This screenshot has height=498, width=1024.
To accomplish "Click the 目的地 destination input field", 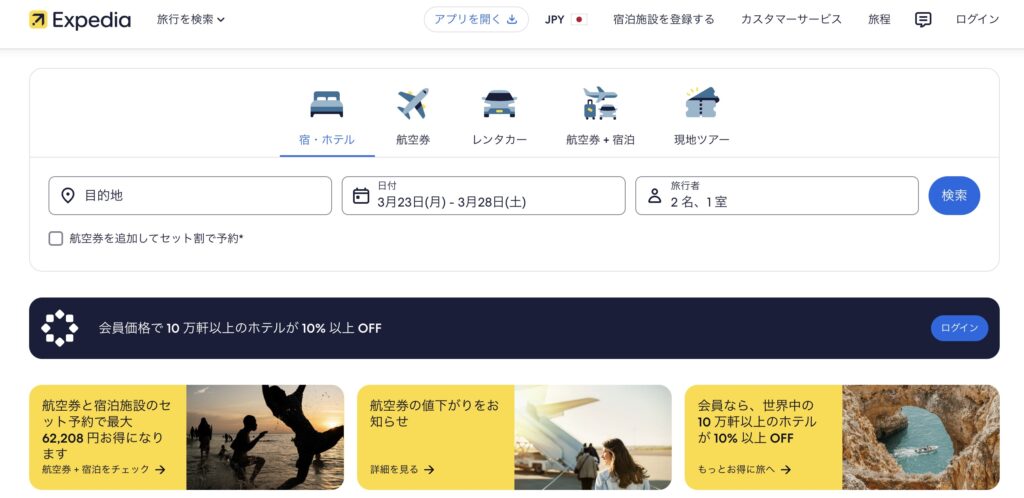I will click(x=190, y=195).
